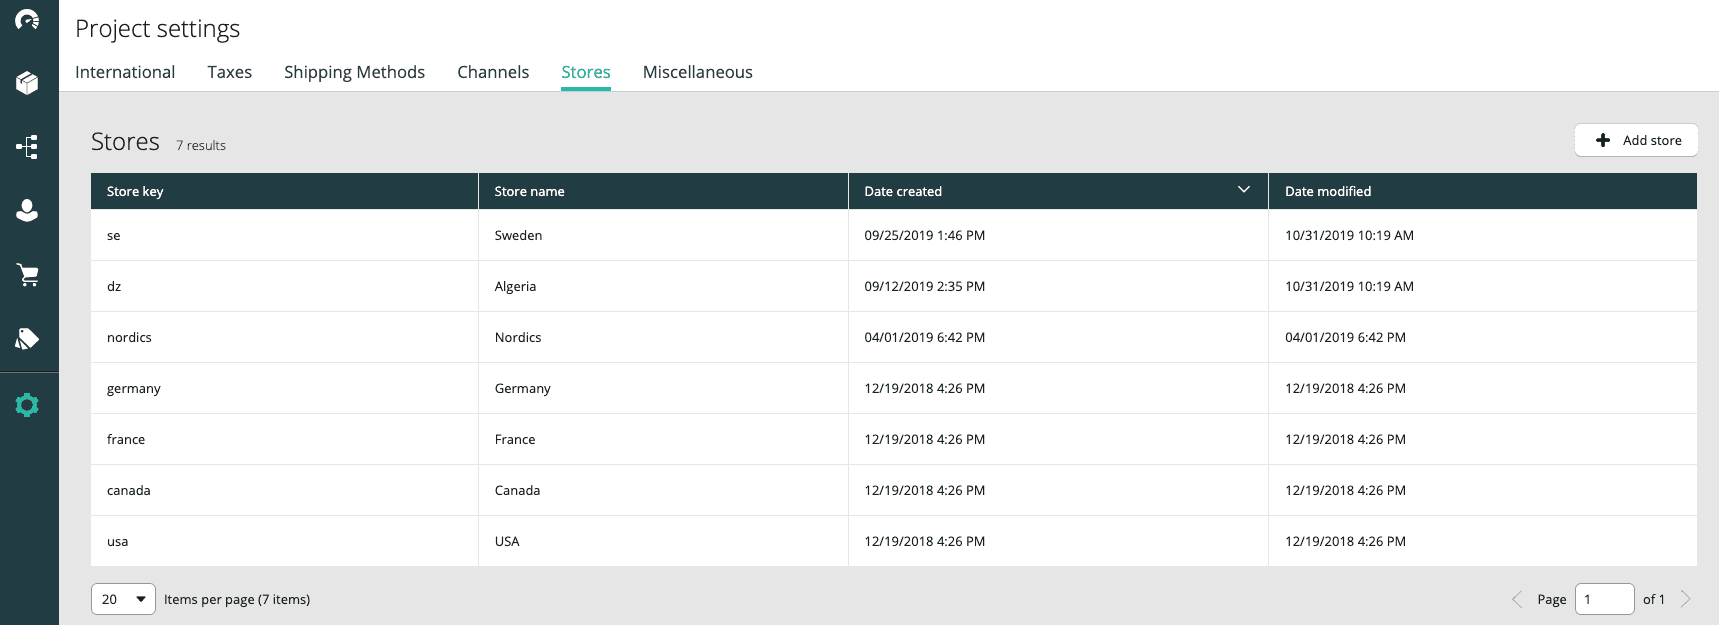Click the Add store button
This screenshot has height=625, width=1719.
pyautogui.click(x=1636, y=140)
